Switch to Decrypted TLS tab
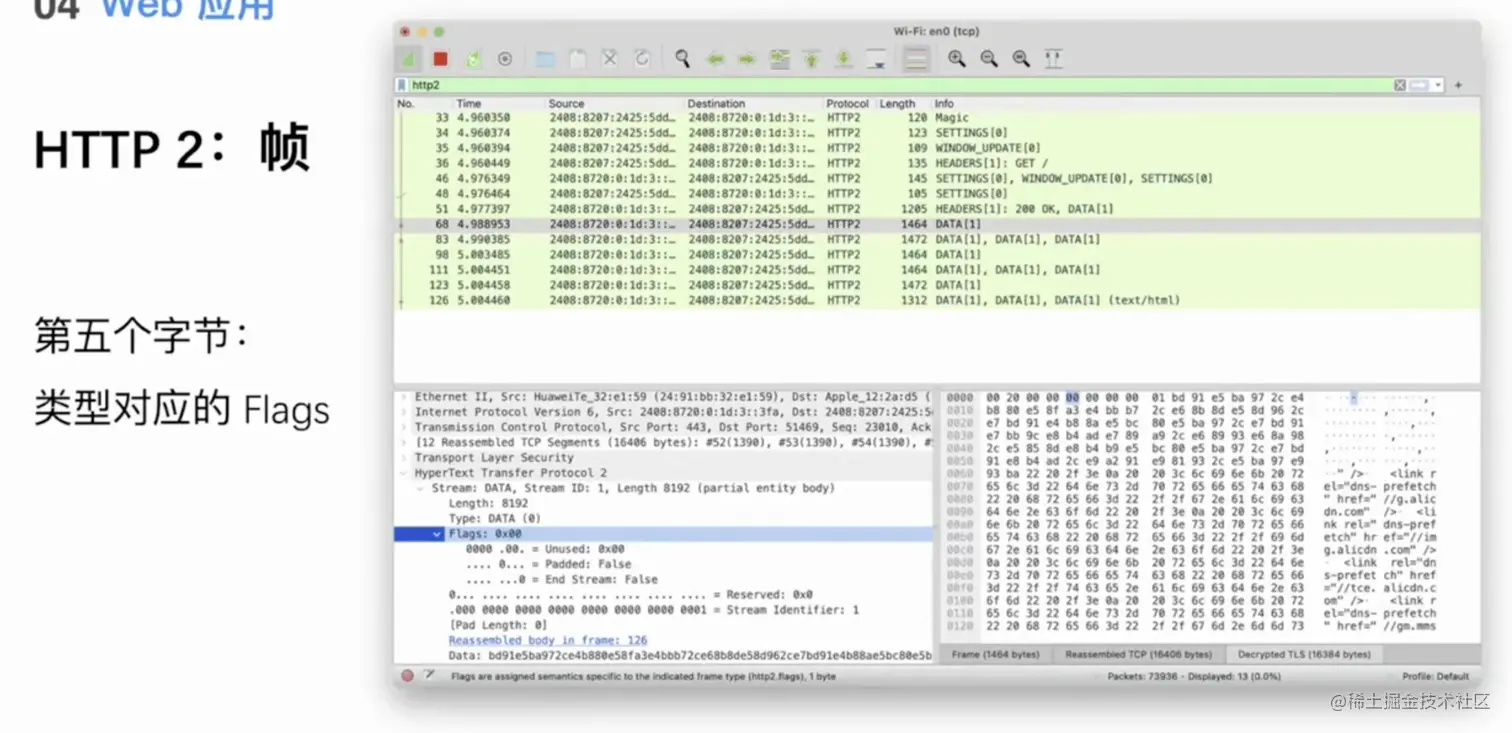 click(1304, 655)
